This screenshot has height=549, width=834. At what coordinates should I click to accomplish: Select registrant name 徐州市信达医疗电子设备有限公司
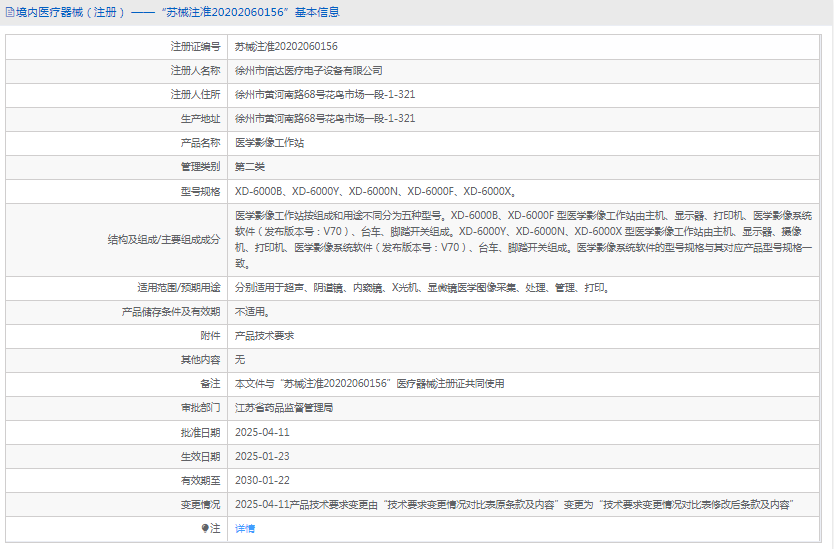point(308,70)
